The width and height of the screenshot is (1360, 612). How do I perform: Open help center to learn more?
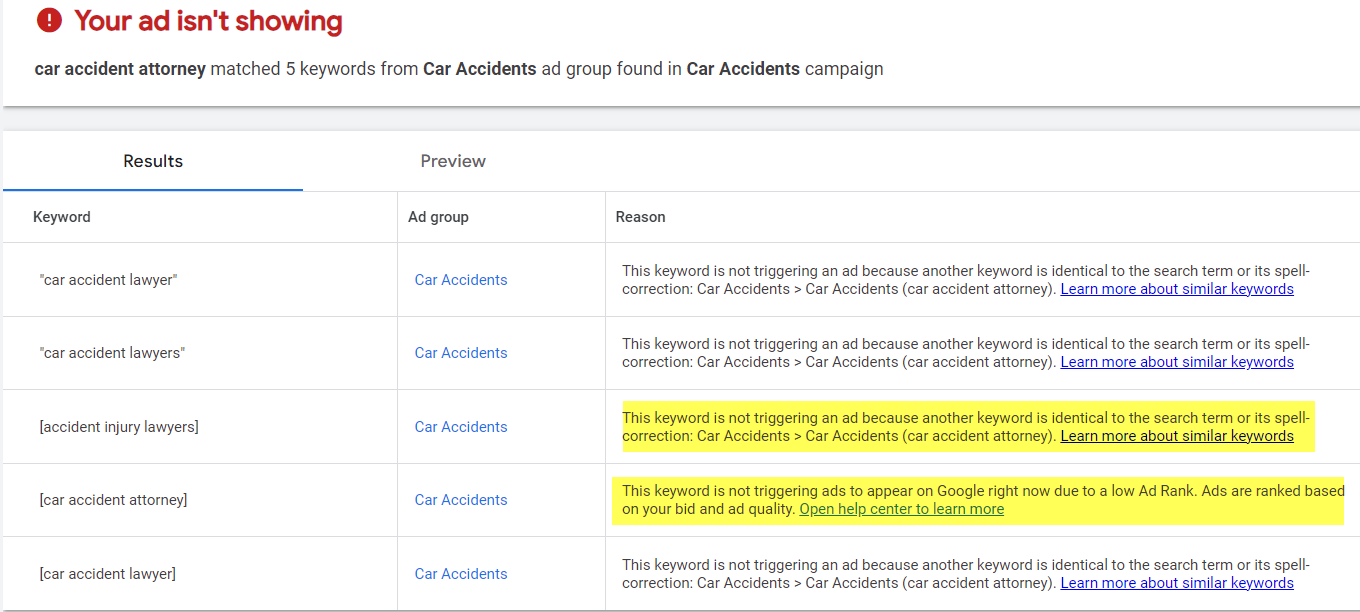coord(900,509)
